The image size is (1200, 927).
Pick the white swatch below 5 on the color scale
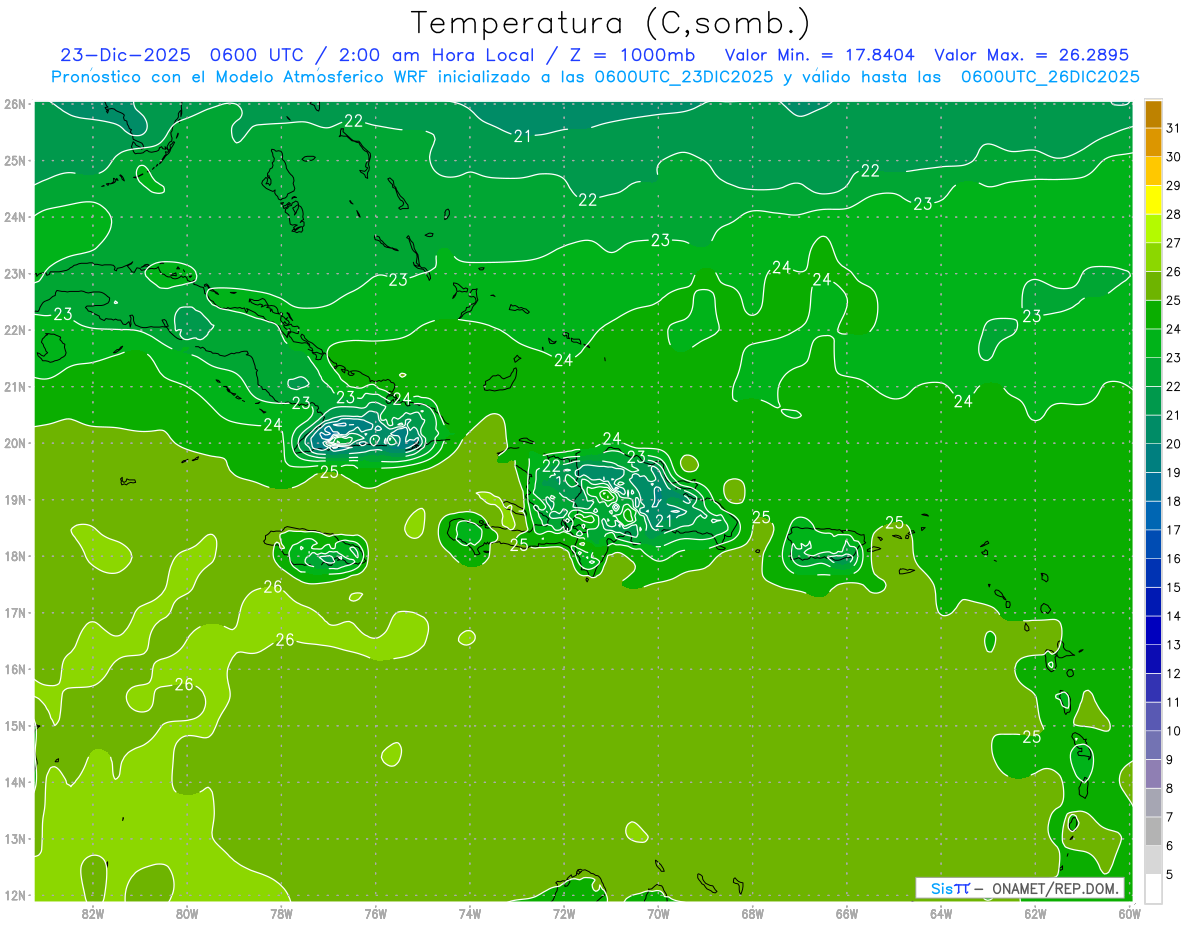[1153, 888]
